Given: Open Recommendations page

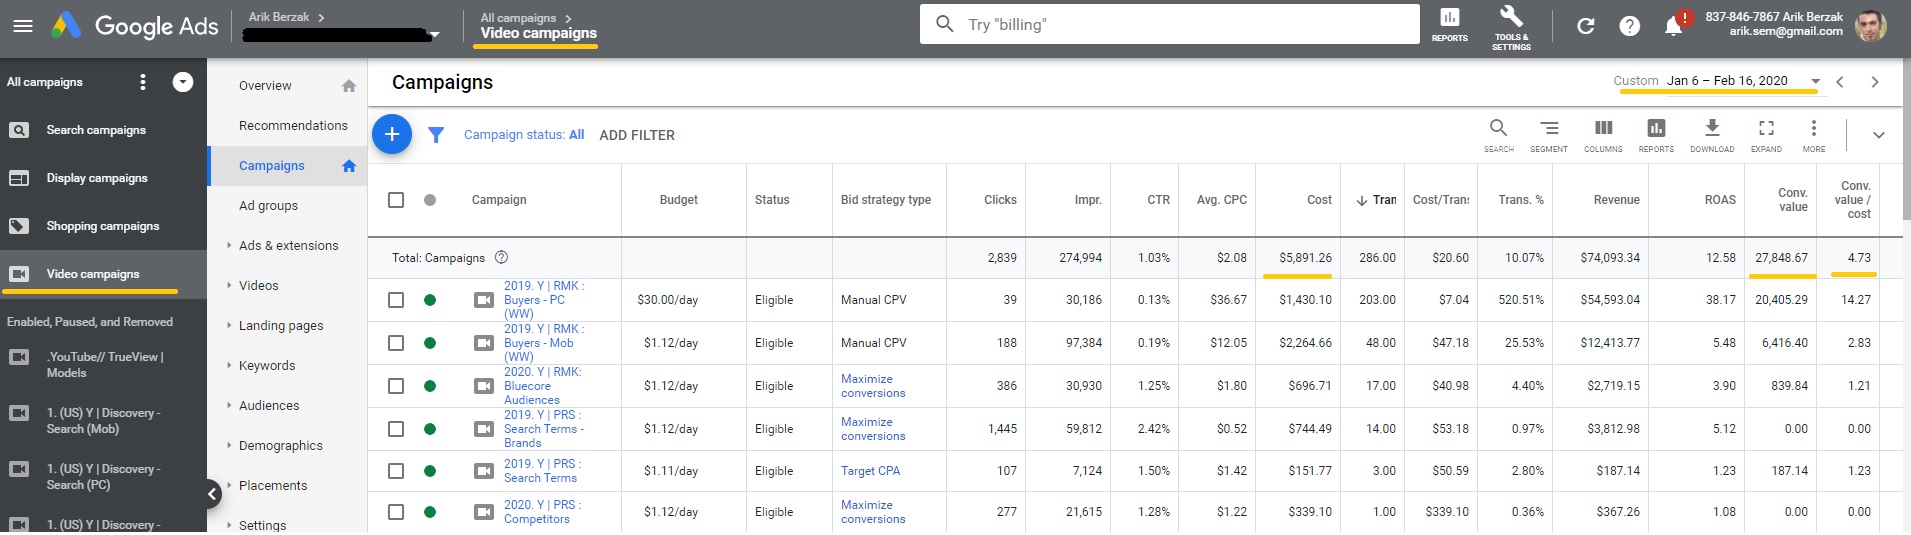Looking at the screenshot, I should click(x=293, y=126).
